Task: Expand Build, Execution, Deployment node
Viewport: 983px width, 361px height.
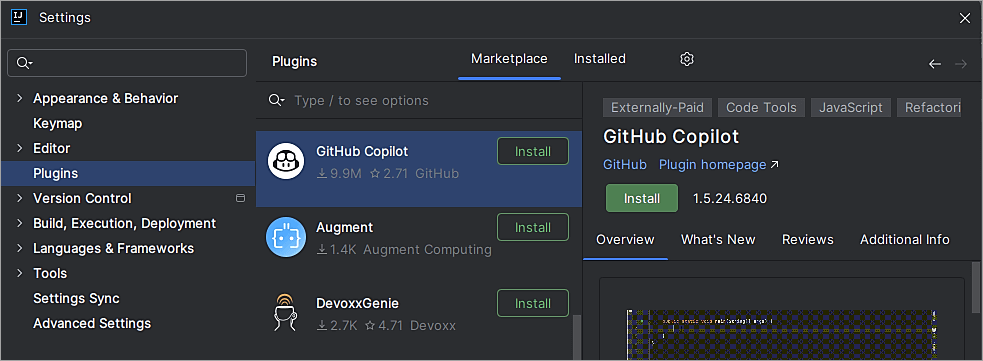Action: point(19,223)
